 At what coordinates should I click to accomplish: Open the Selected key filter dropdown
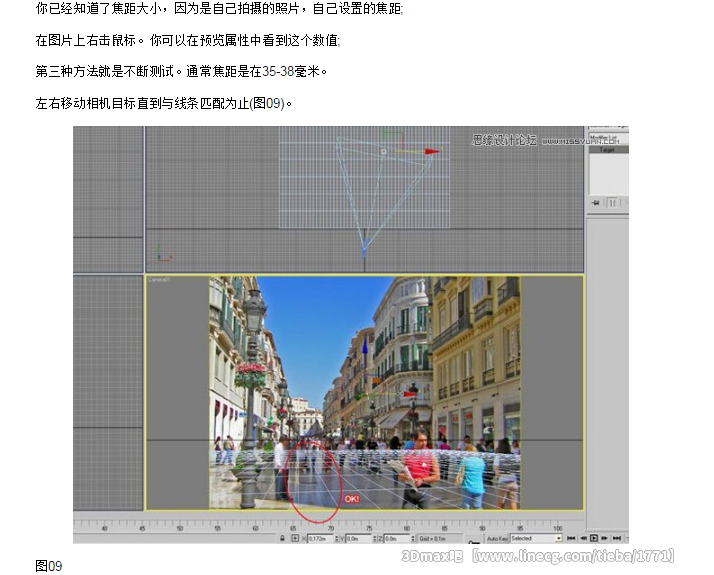point(536,539)
